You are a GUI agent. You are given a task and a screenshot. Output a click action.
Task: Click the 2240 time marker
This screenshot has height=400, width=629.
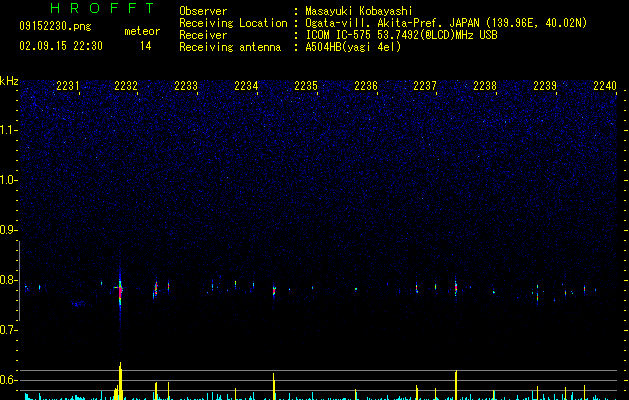pyautogui.click(x=605, y=86)
